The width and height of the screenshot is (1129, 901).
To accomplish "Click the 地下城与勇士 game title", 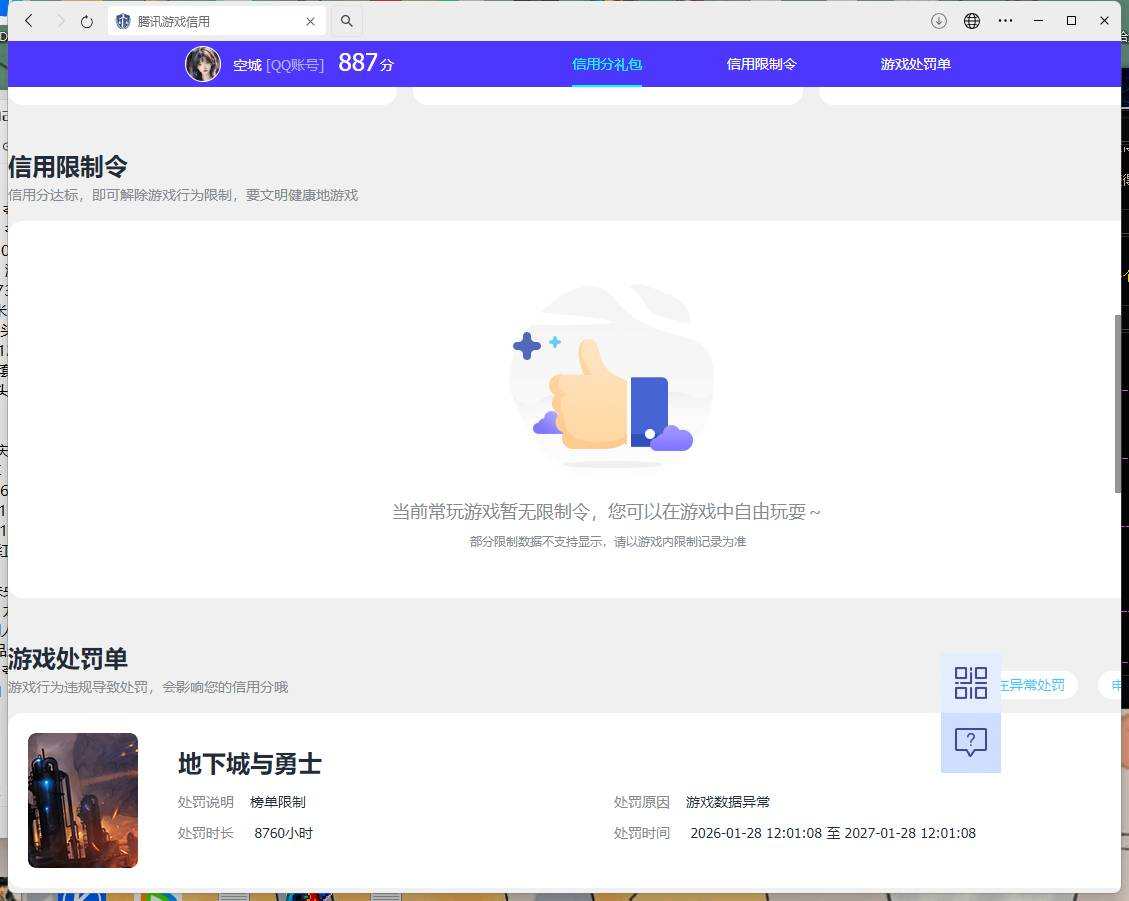I will click(x=250, y=764).
